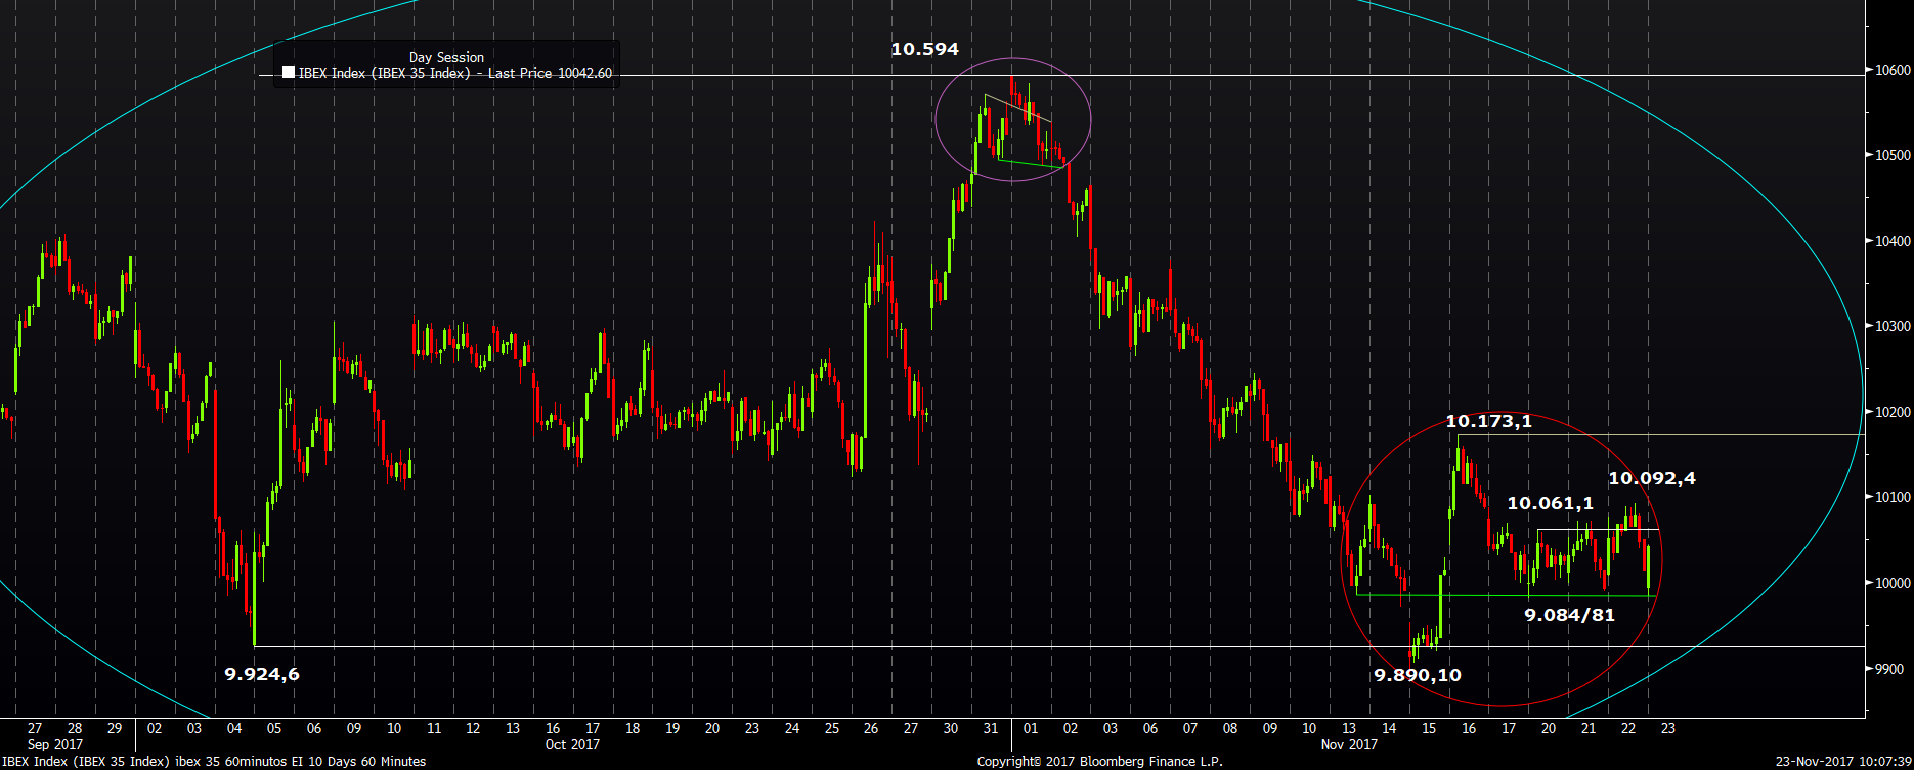1916x770 pixels.
Task: Select the date label 05 on time axis
Action: (x=274, y=728)
